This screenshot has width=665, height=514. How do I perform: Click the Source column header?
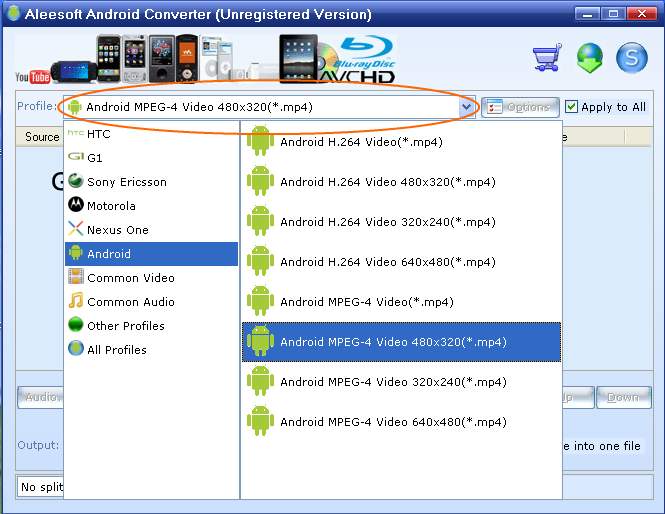click(42, 137)
